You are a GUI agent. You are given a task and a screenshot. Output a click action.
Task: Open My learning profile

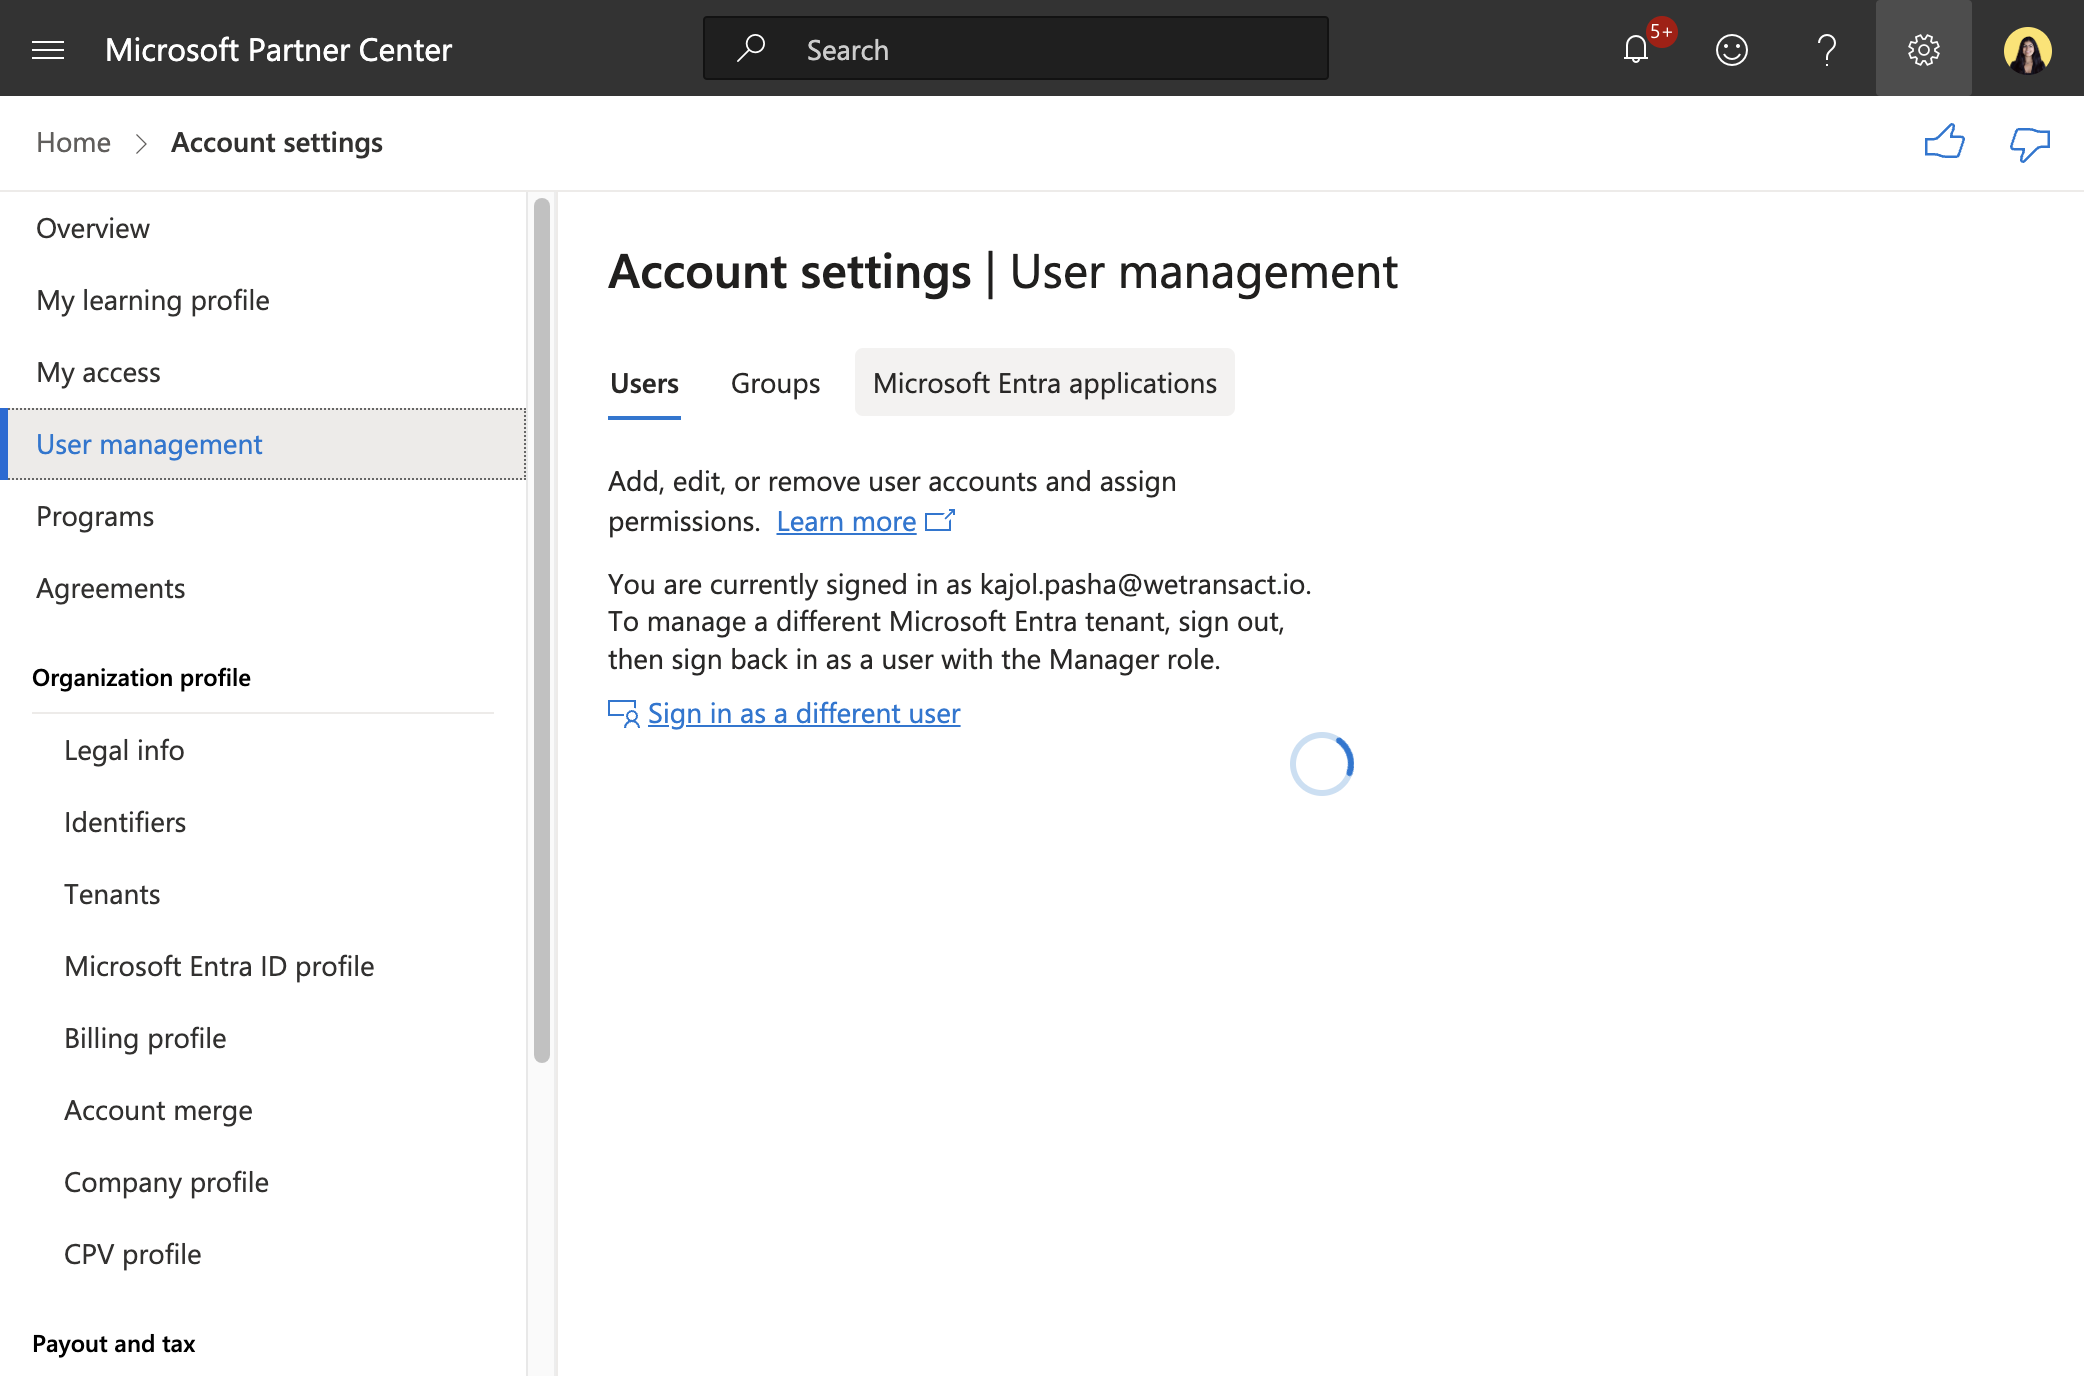[263, 300]
